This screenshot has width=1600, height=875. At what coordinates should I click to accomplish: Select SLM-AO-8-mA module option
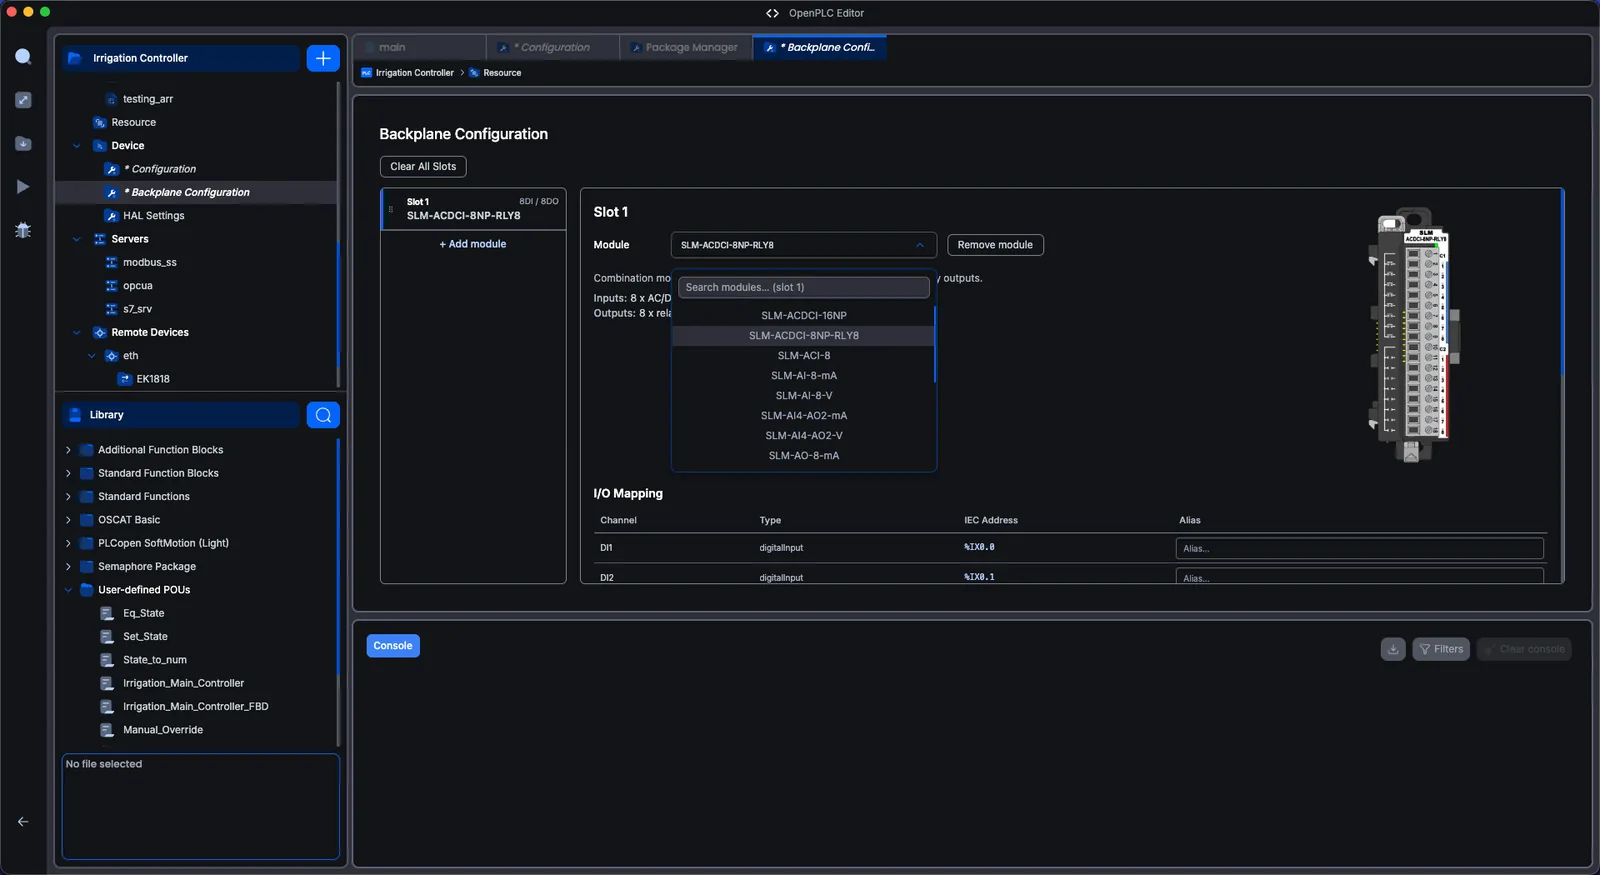point(803,456)
